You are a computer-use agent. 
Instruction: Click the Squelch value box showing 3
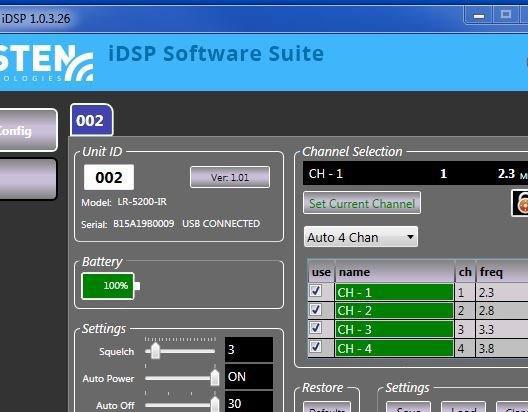[x=249, y=350]
